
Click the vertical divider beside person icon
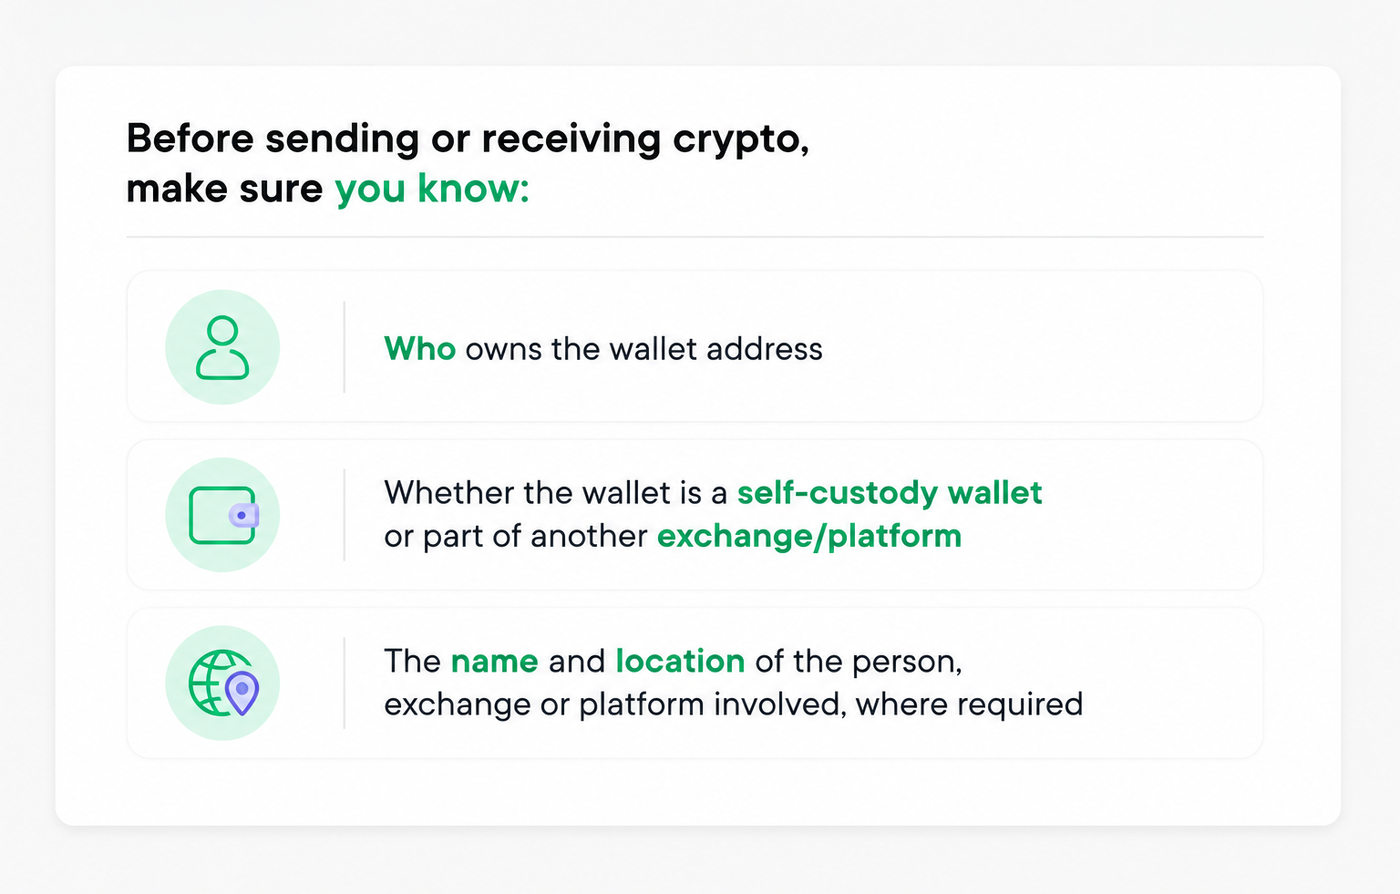point(344,347)
